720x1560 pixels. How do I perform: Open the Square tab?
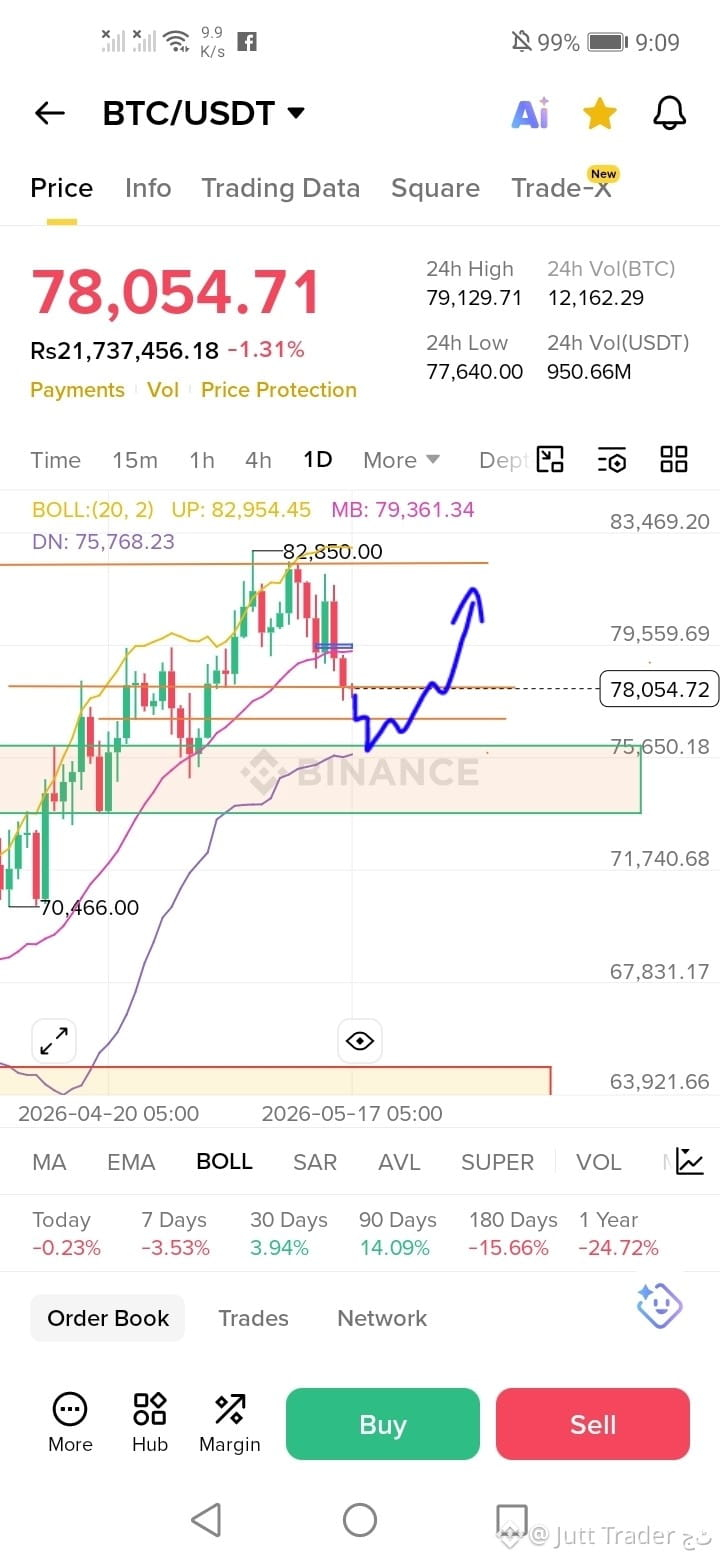[435, 188]
